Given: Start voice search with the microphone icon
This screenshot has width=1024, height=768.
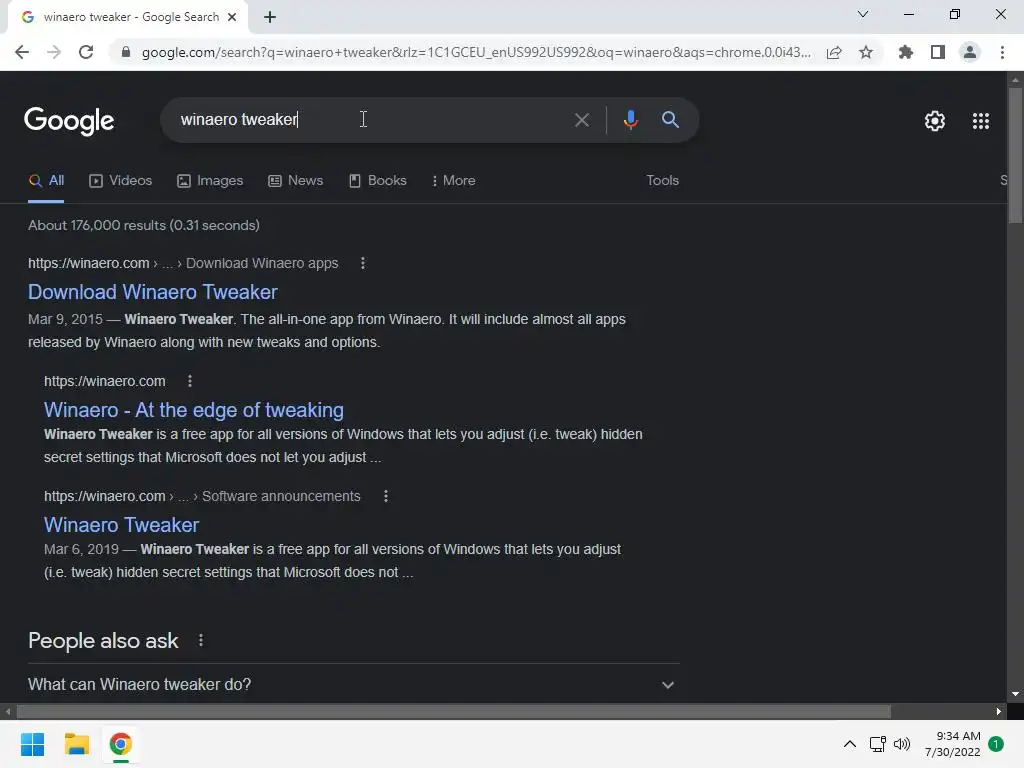Looking at the screenshot, I should [630, 120].
